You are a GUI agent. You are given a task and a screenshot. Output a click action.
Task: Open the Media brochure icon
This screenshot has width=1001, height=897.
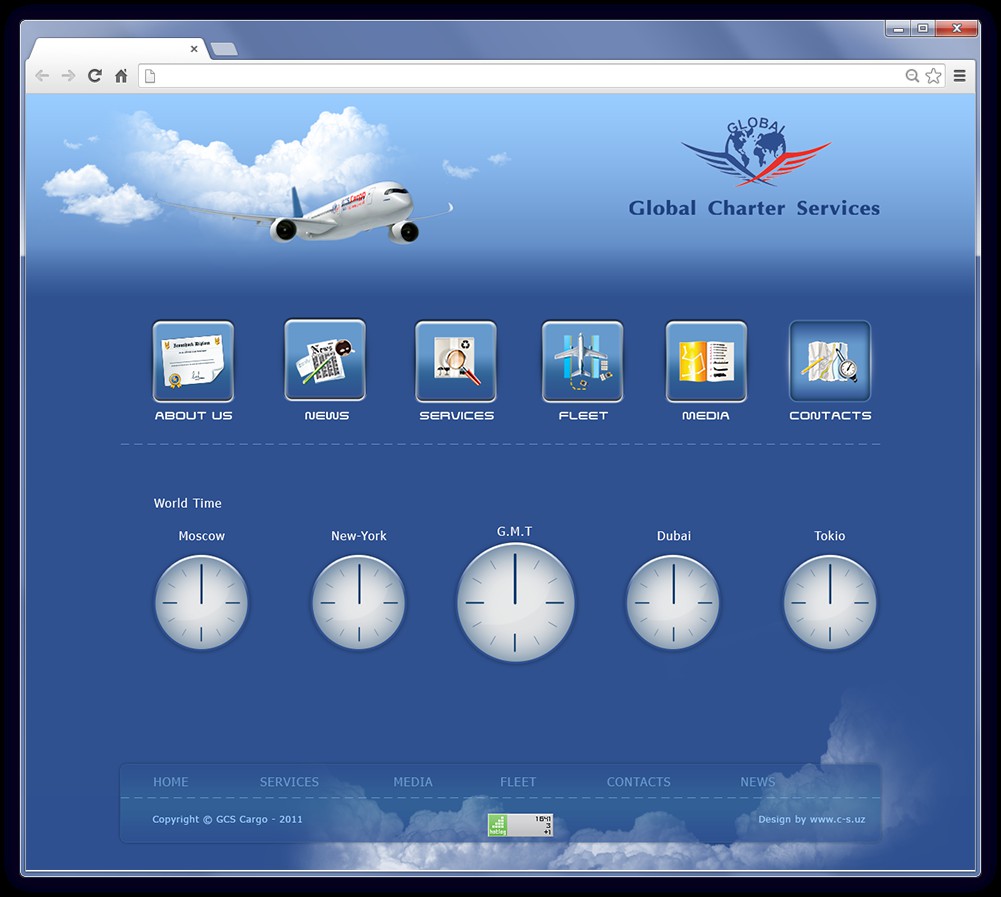click(x=706, y=361)
